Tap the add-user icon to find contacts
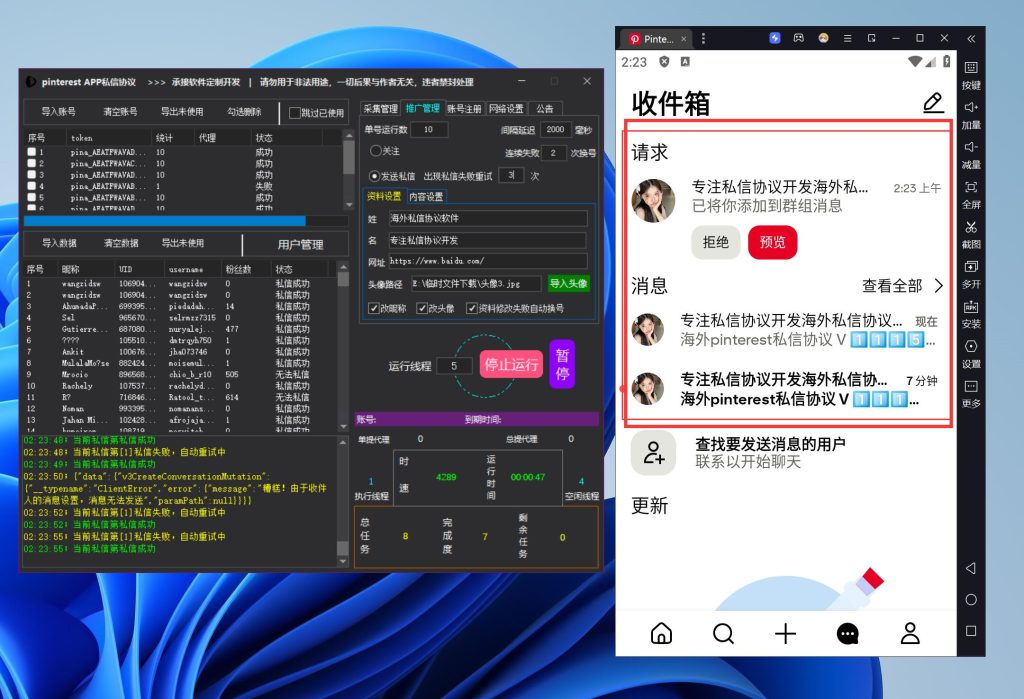 pyautogui.click(x=653, y=453)
